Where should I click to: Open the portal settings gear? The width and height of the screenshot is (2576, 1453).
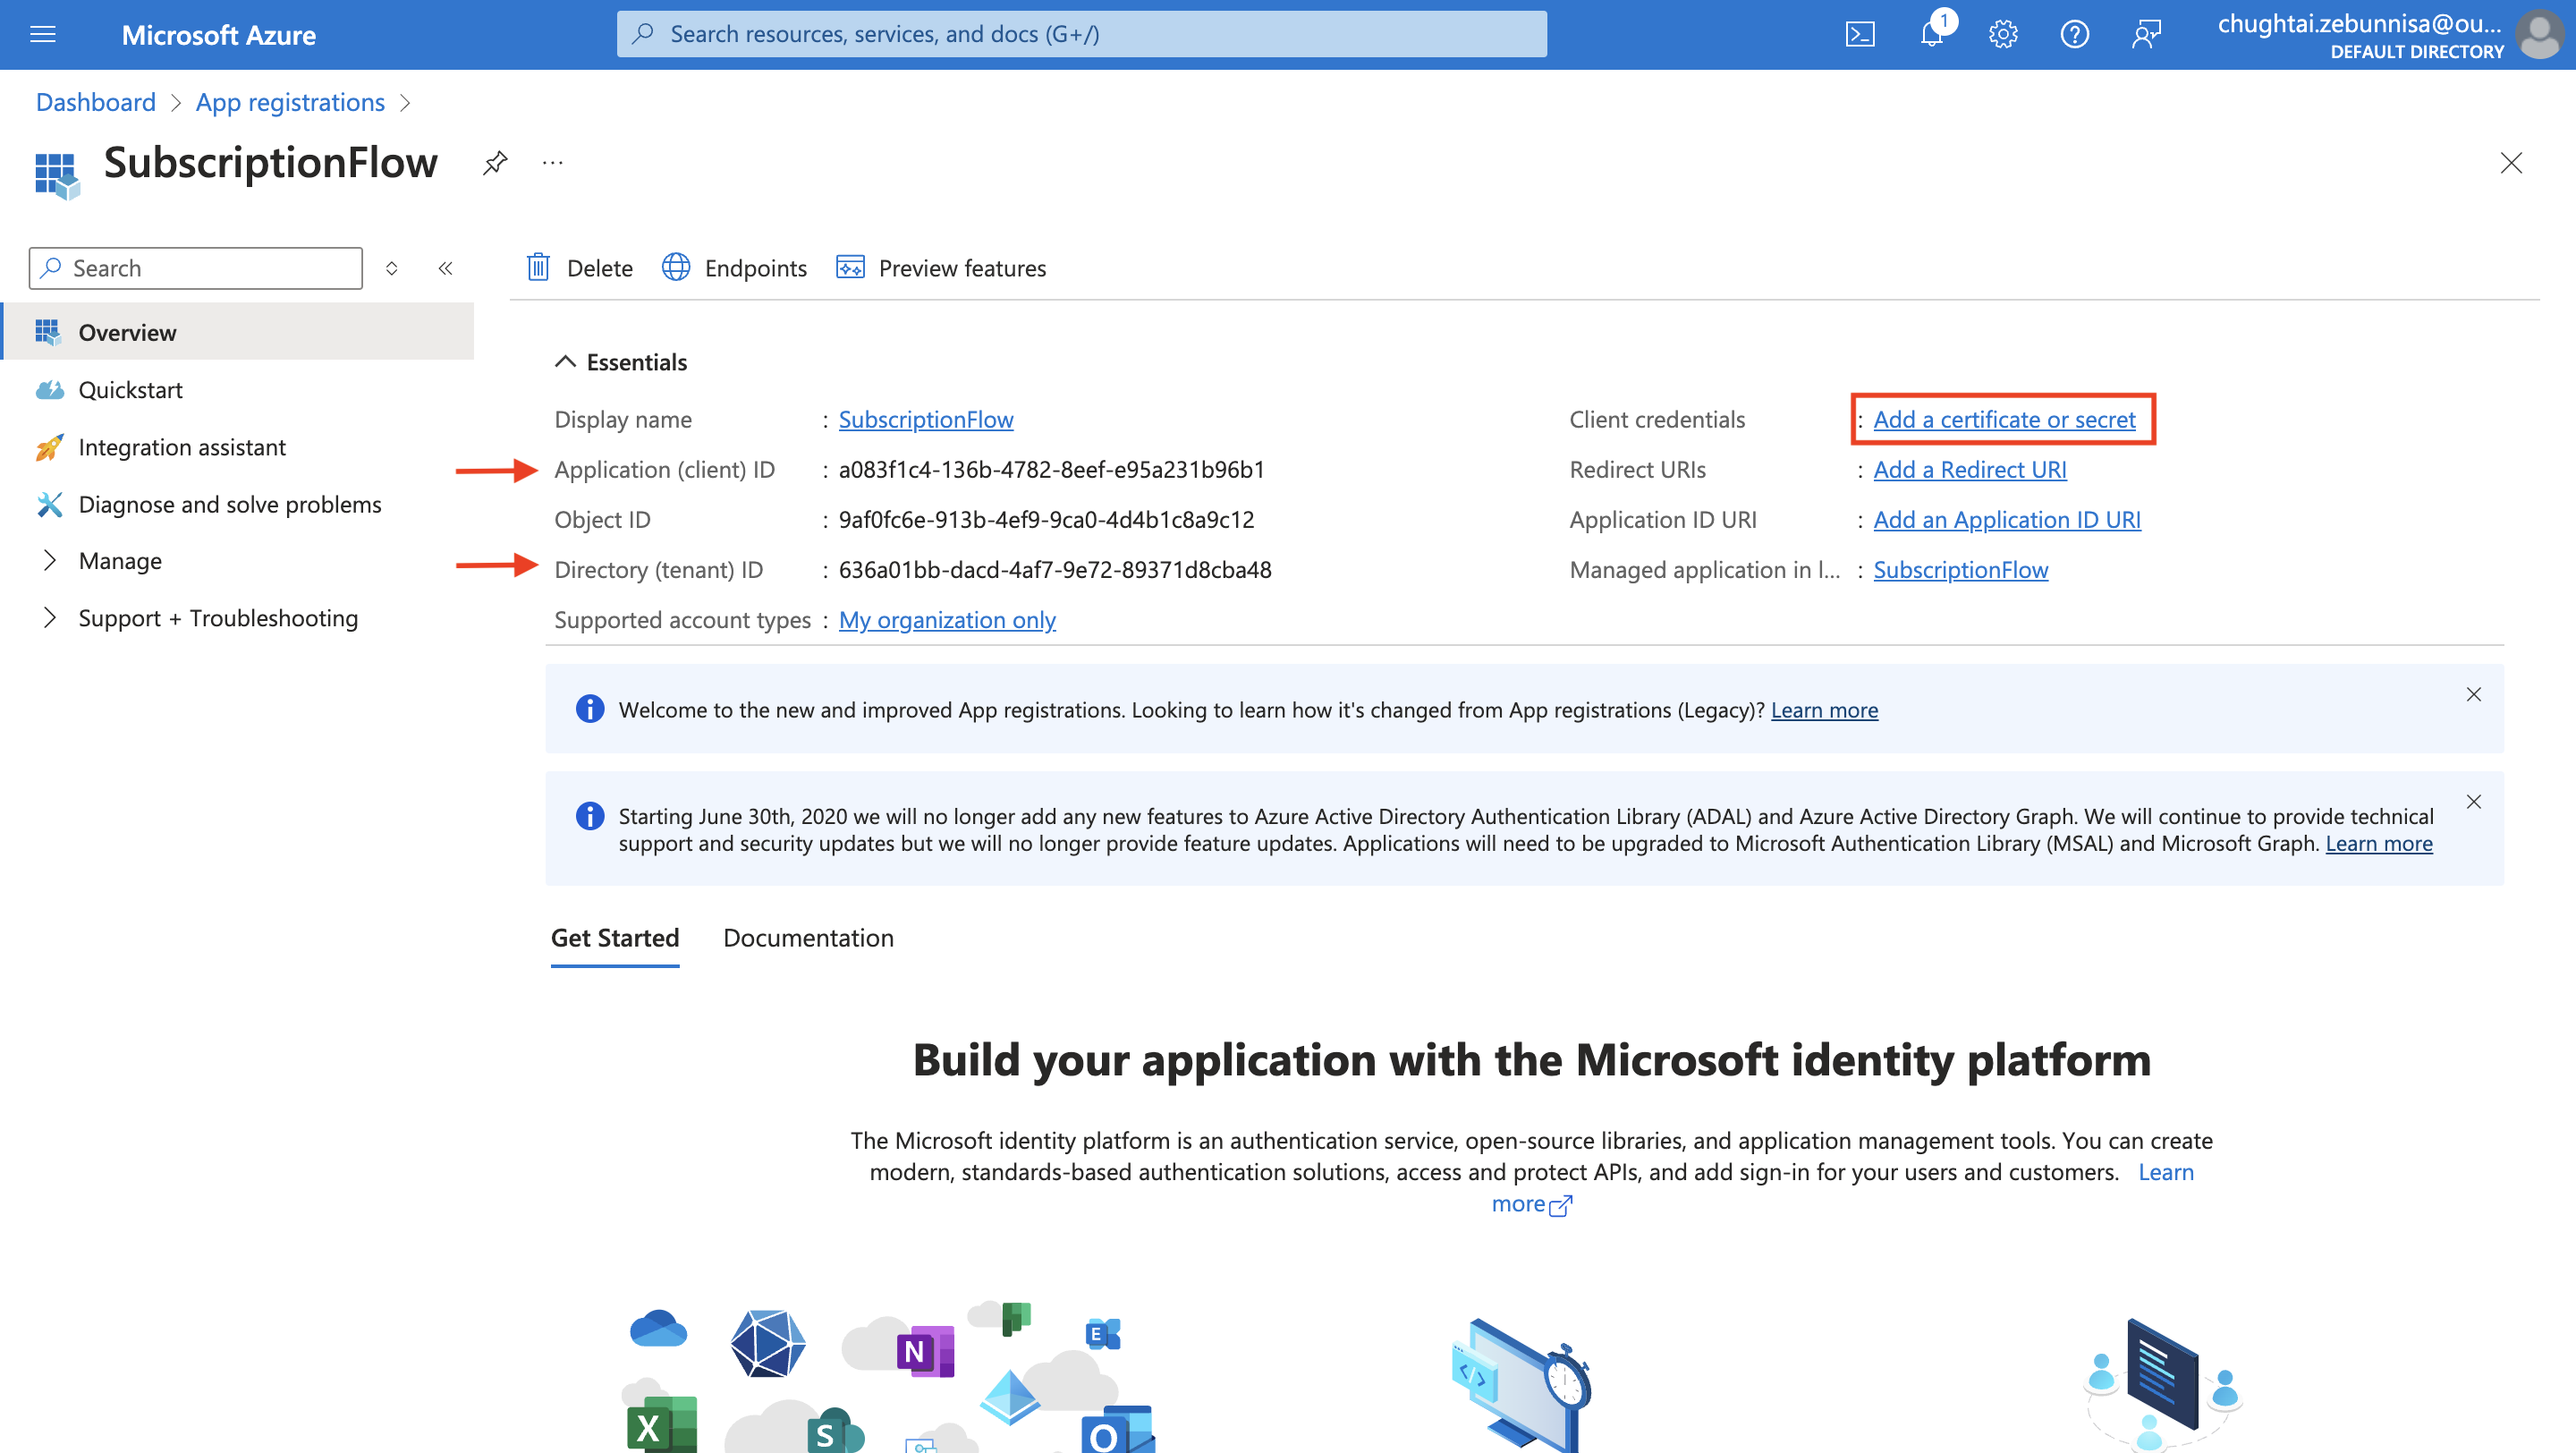click(x=2003, y=34)
